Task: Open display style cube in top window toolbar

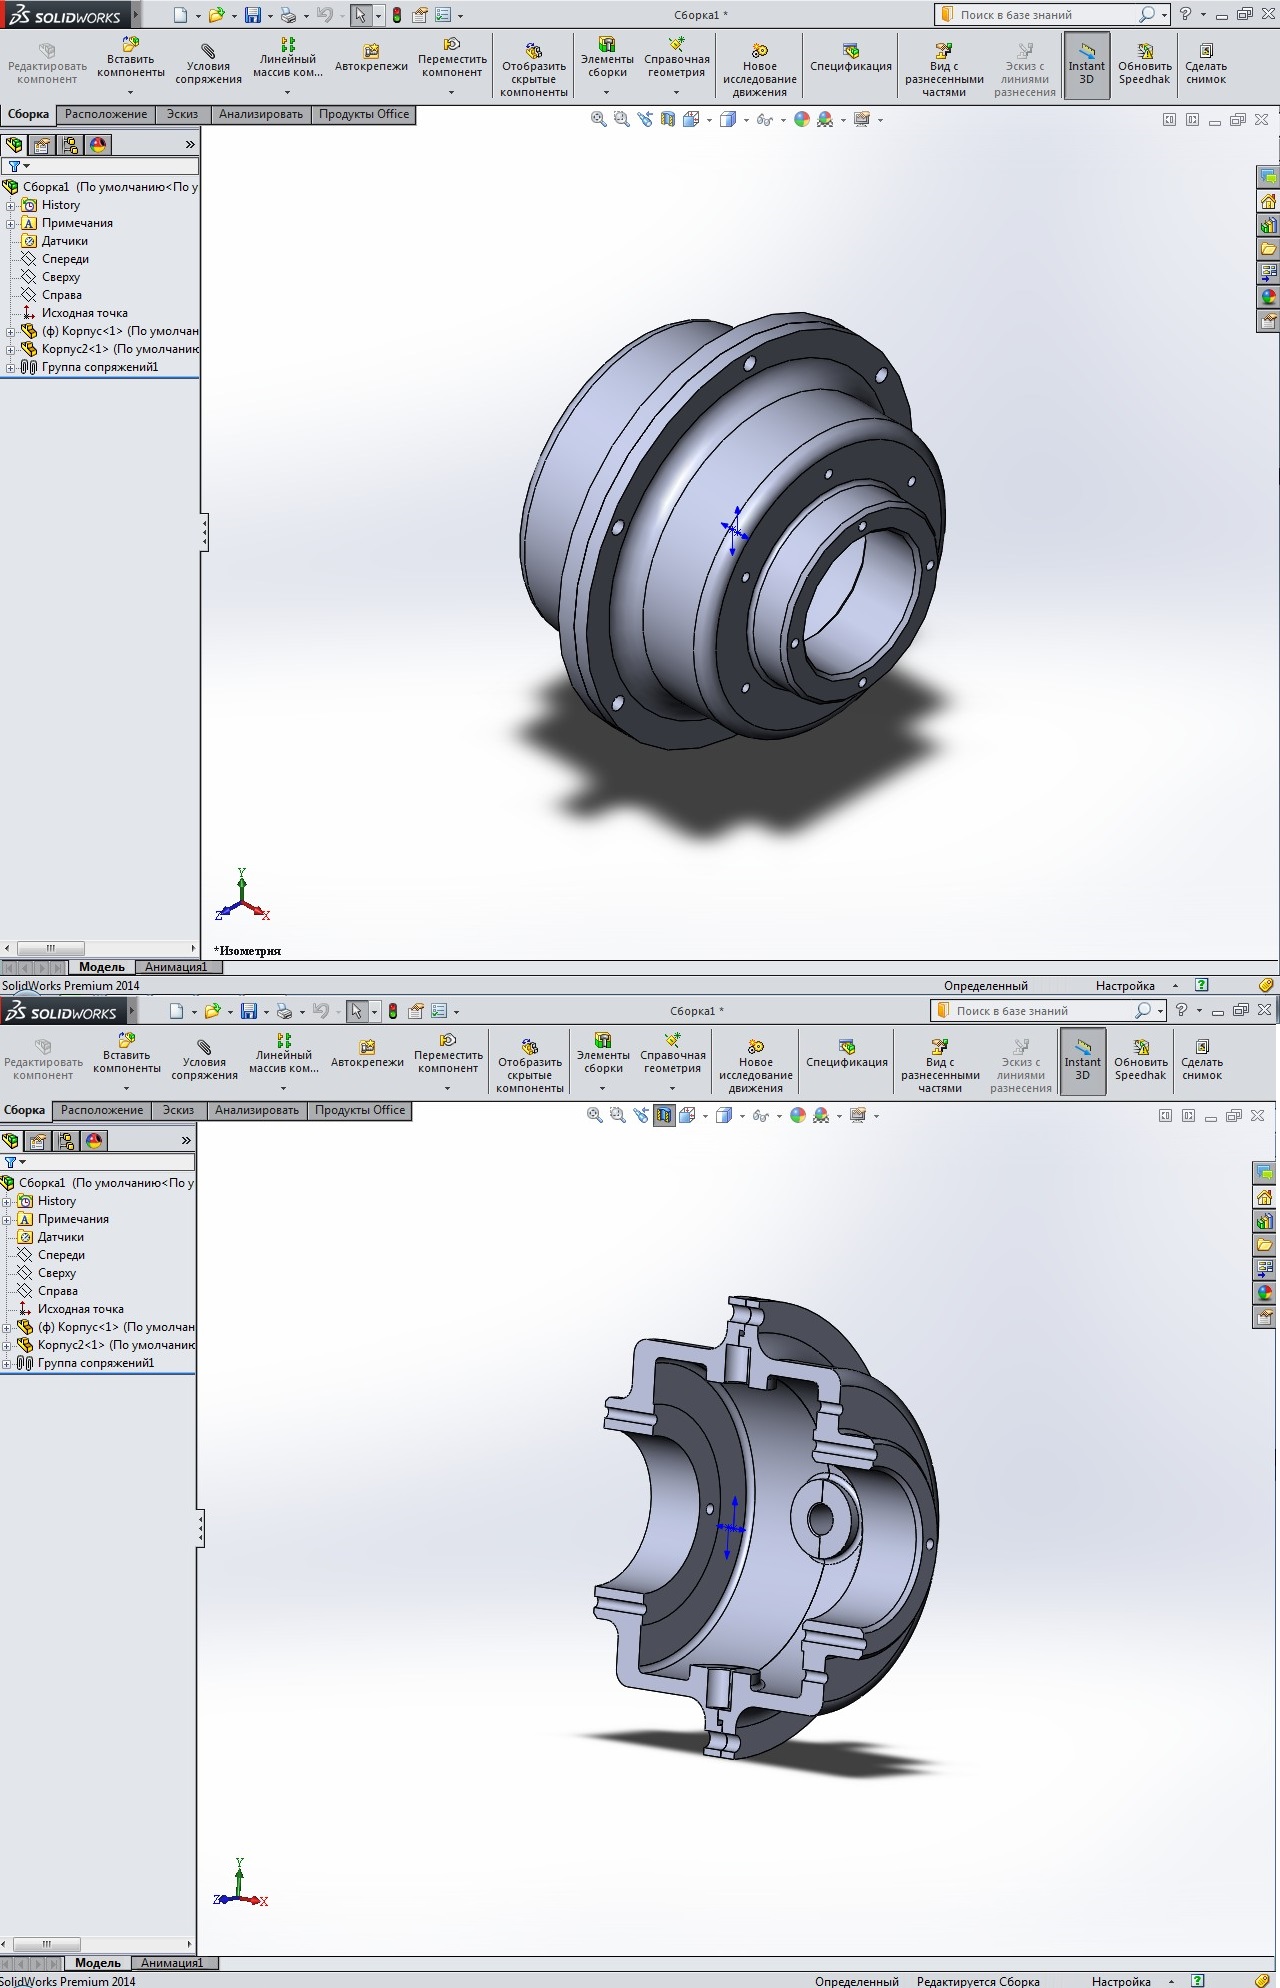Action: pyautogui.click(x=728, y=120)
